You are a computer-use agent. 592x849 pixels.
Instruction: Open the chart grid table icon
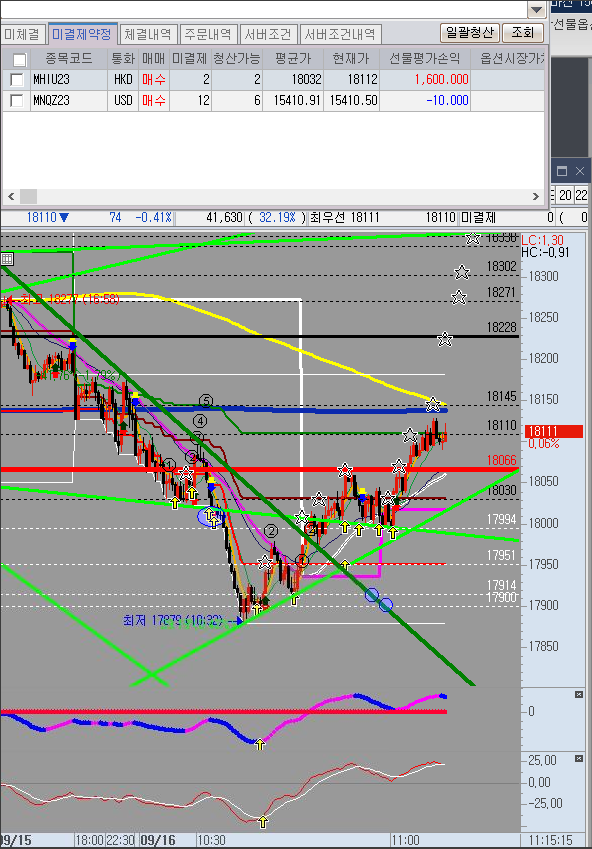(7, 259)
